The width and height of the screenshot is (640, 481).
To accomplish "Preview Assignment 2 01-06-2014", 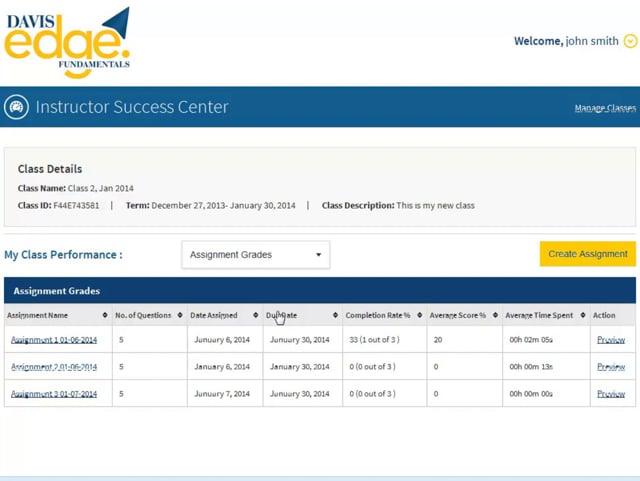I will [611, 367].
